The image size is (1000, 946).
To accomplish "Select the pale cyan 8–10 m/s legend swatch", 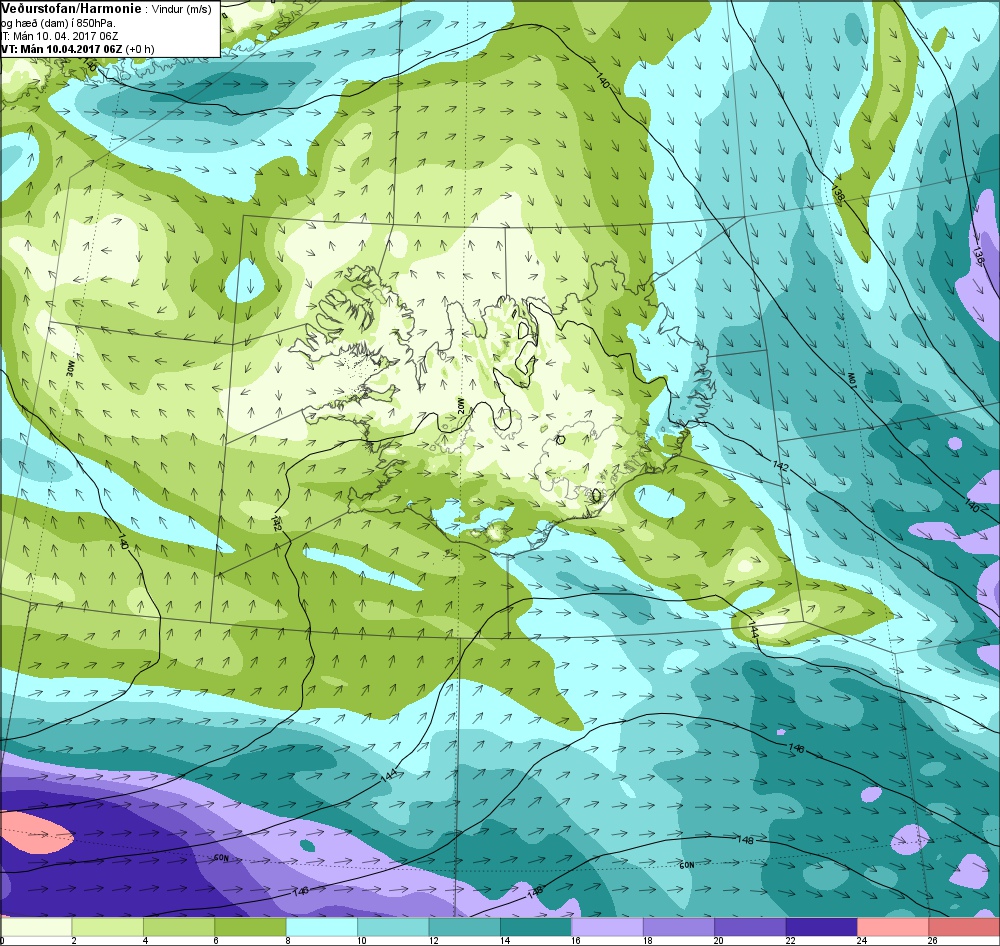I will pos(321,926).
